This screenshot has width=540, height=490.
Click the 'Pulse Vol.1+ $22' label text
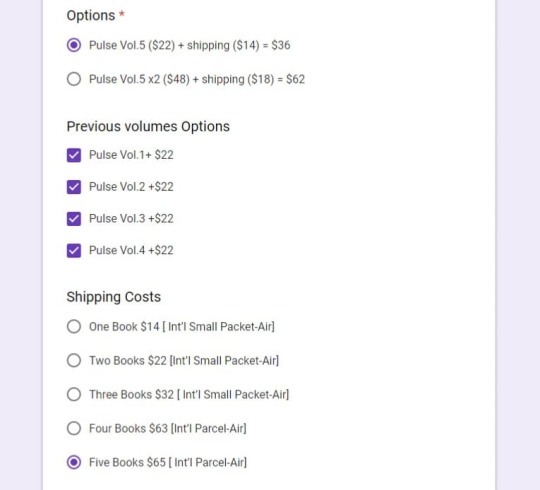pyautogui.click(x=131, y=155)
